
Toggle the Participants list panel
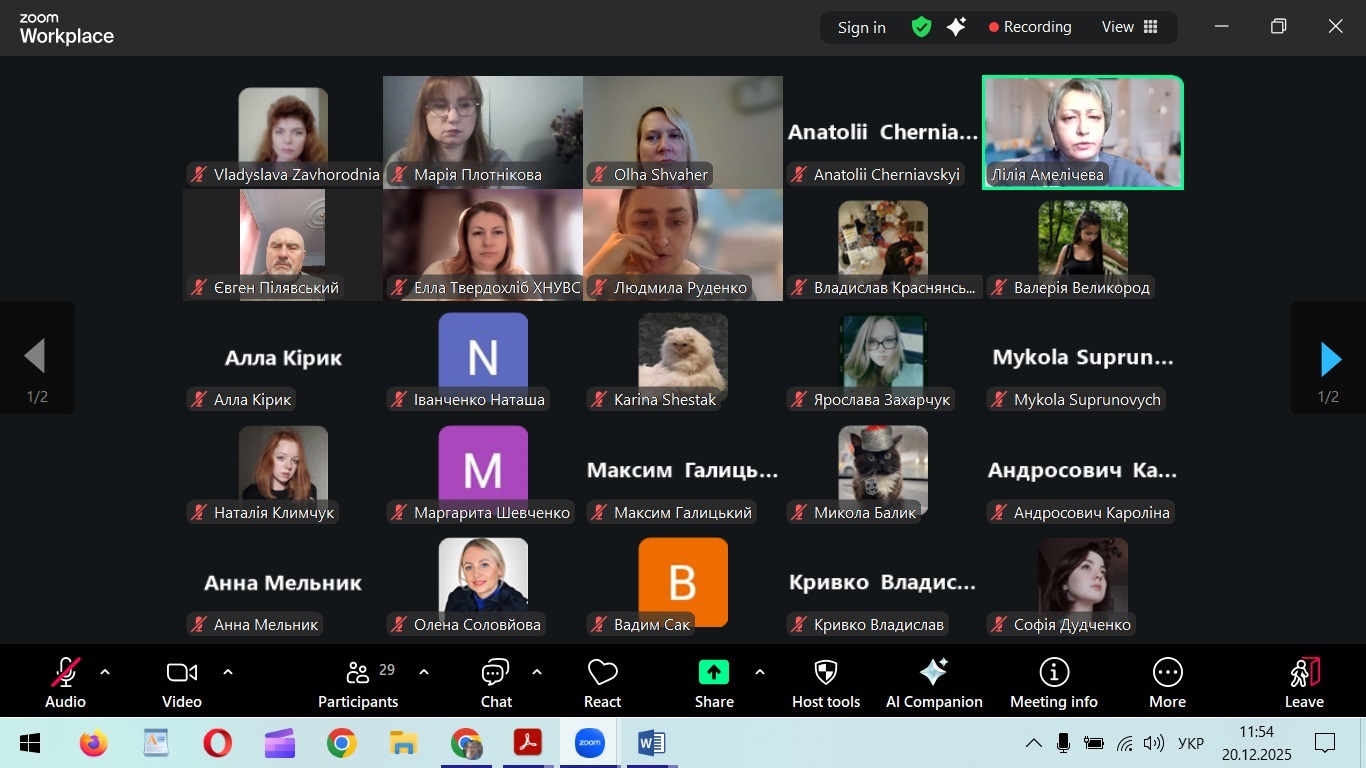point(358,683)
